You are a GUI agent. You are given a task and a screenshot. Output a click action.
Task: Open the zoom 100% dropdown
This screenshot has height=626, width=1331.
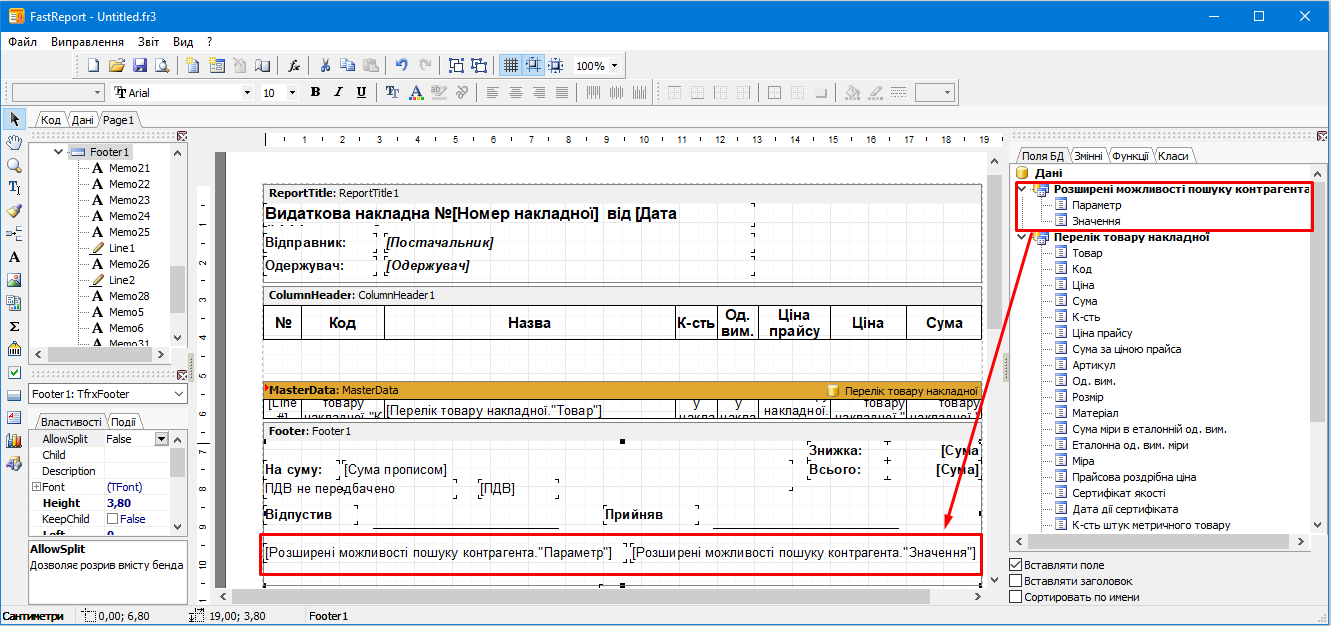pyautogui.click(x=614, y=66)
